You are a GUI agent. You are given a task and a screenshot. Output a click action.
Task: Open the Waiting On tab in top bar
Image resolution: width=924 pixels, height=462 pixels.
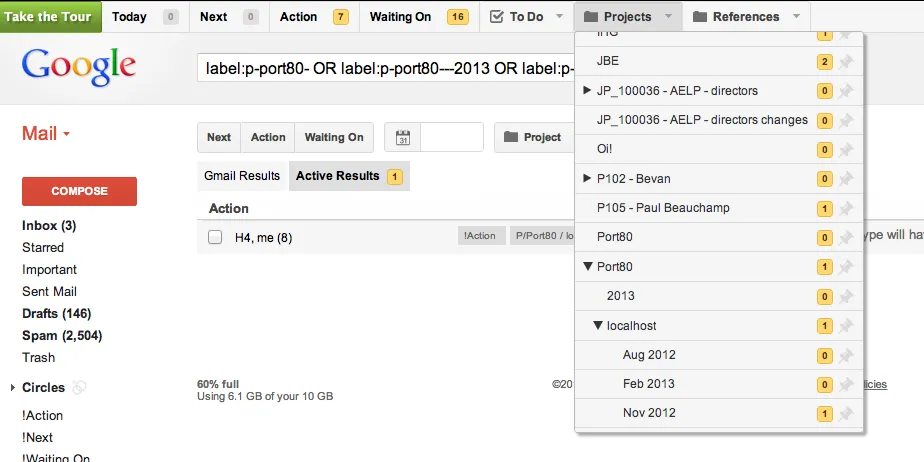point(417,17)
